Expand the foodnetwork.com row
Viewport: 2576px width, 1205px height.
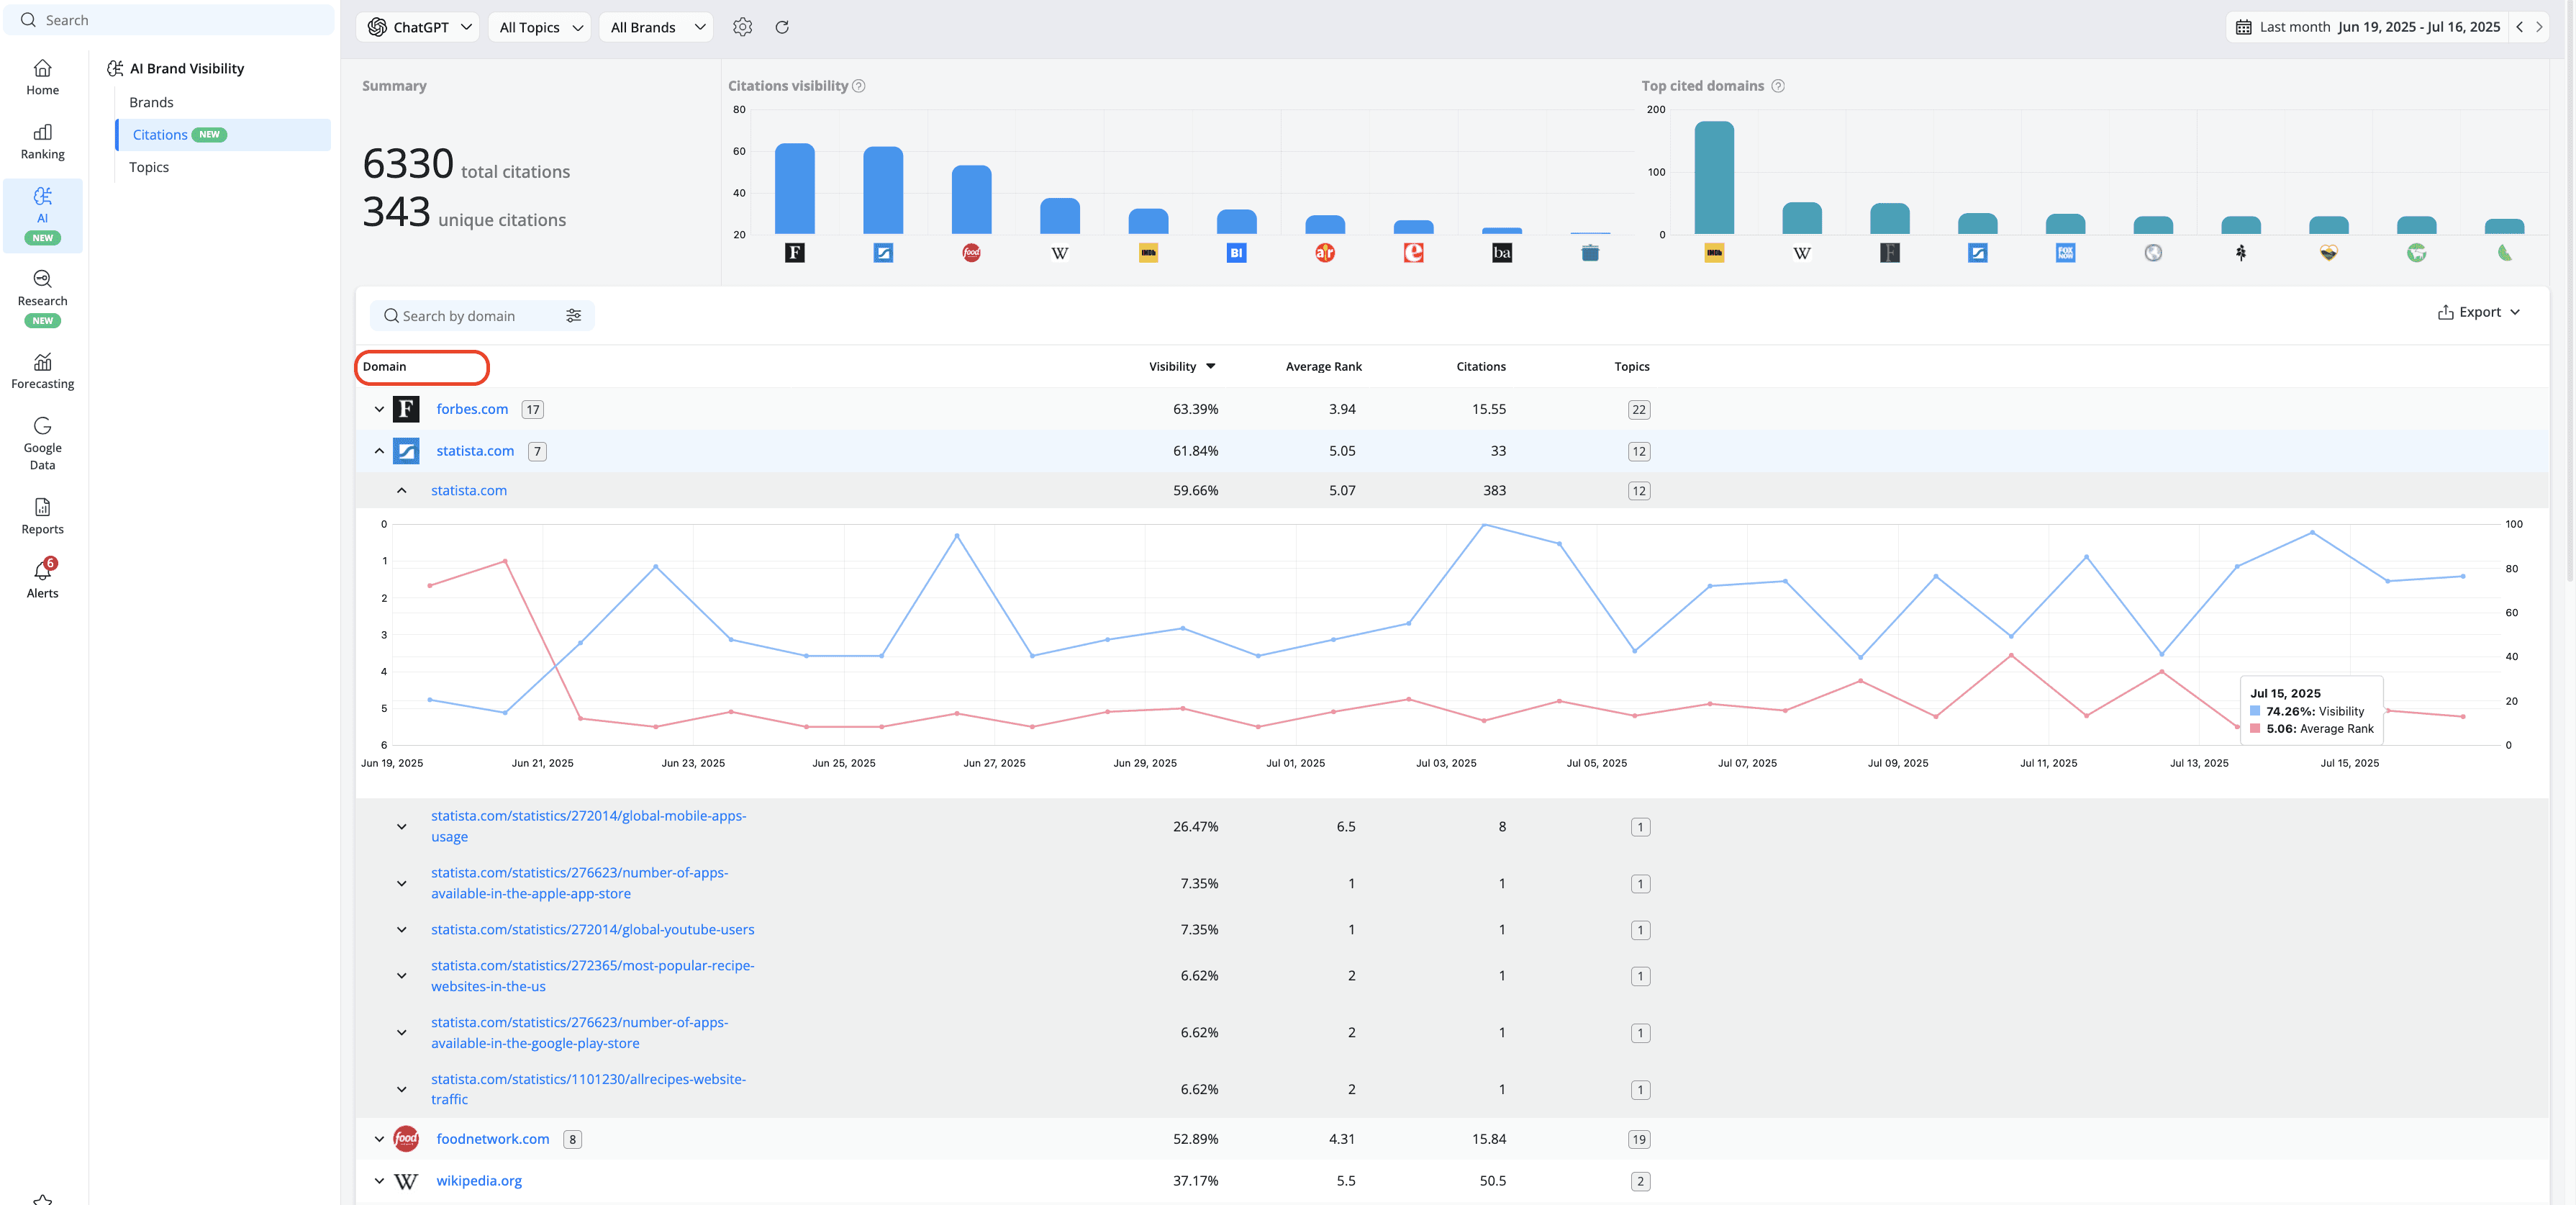coord(379,1139)
